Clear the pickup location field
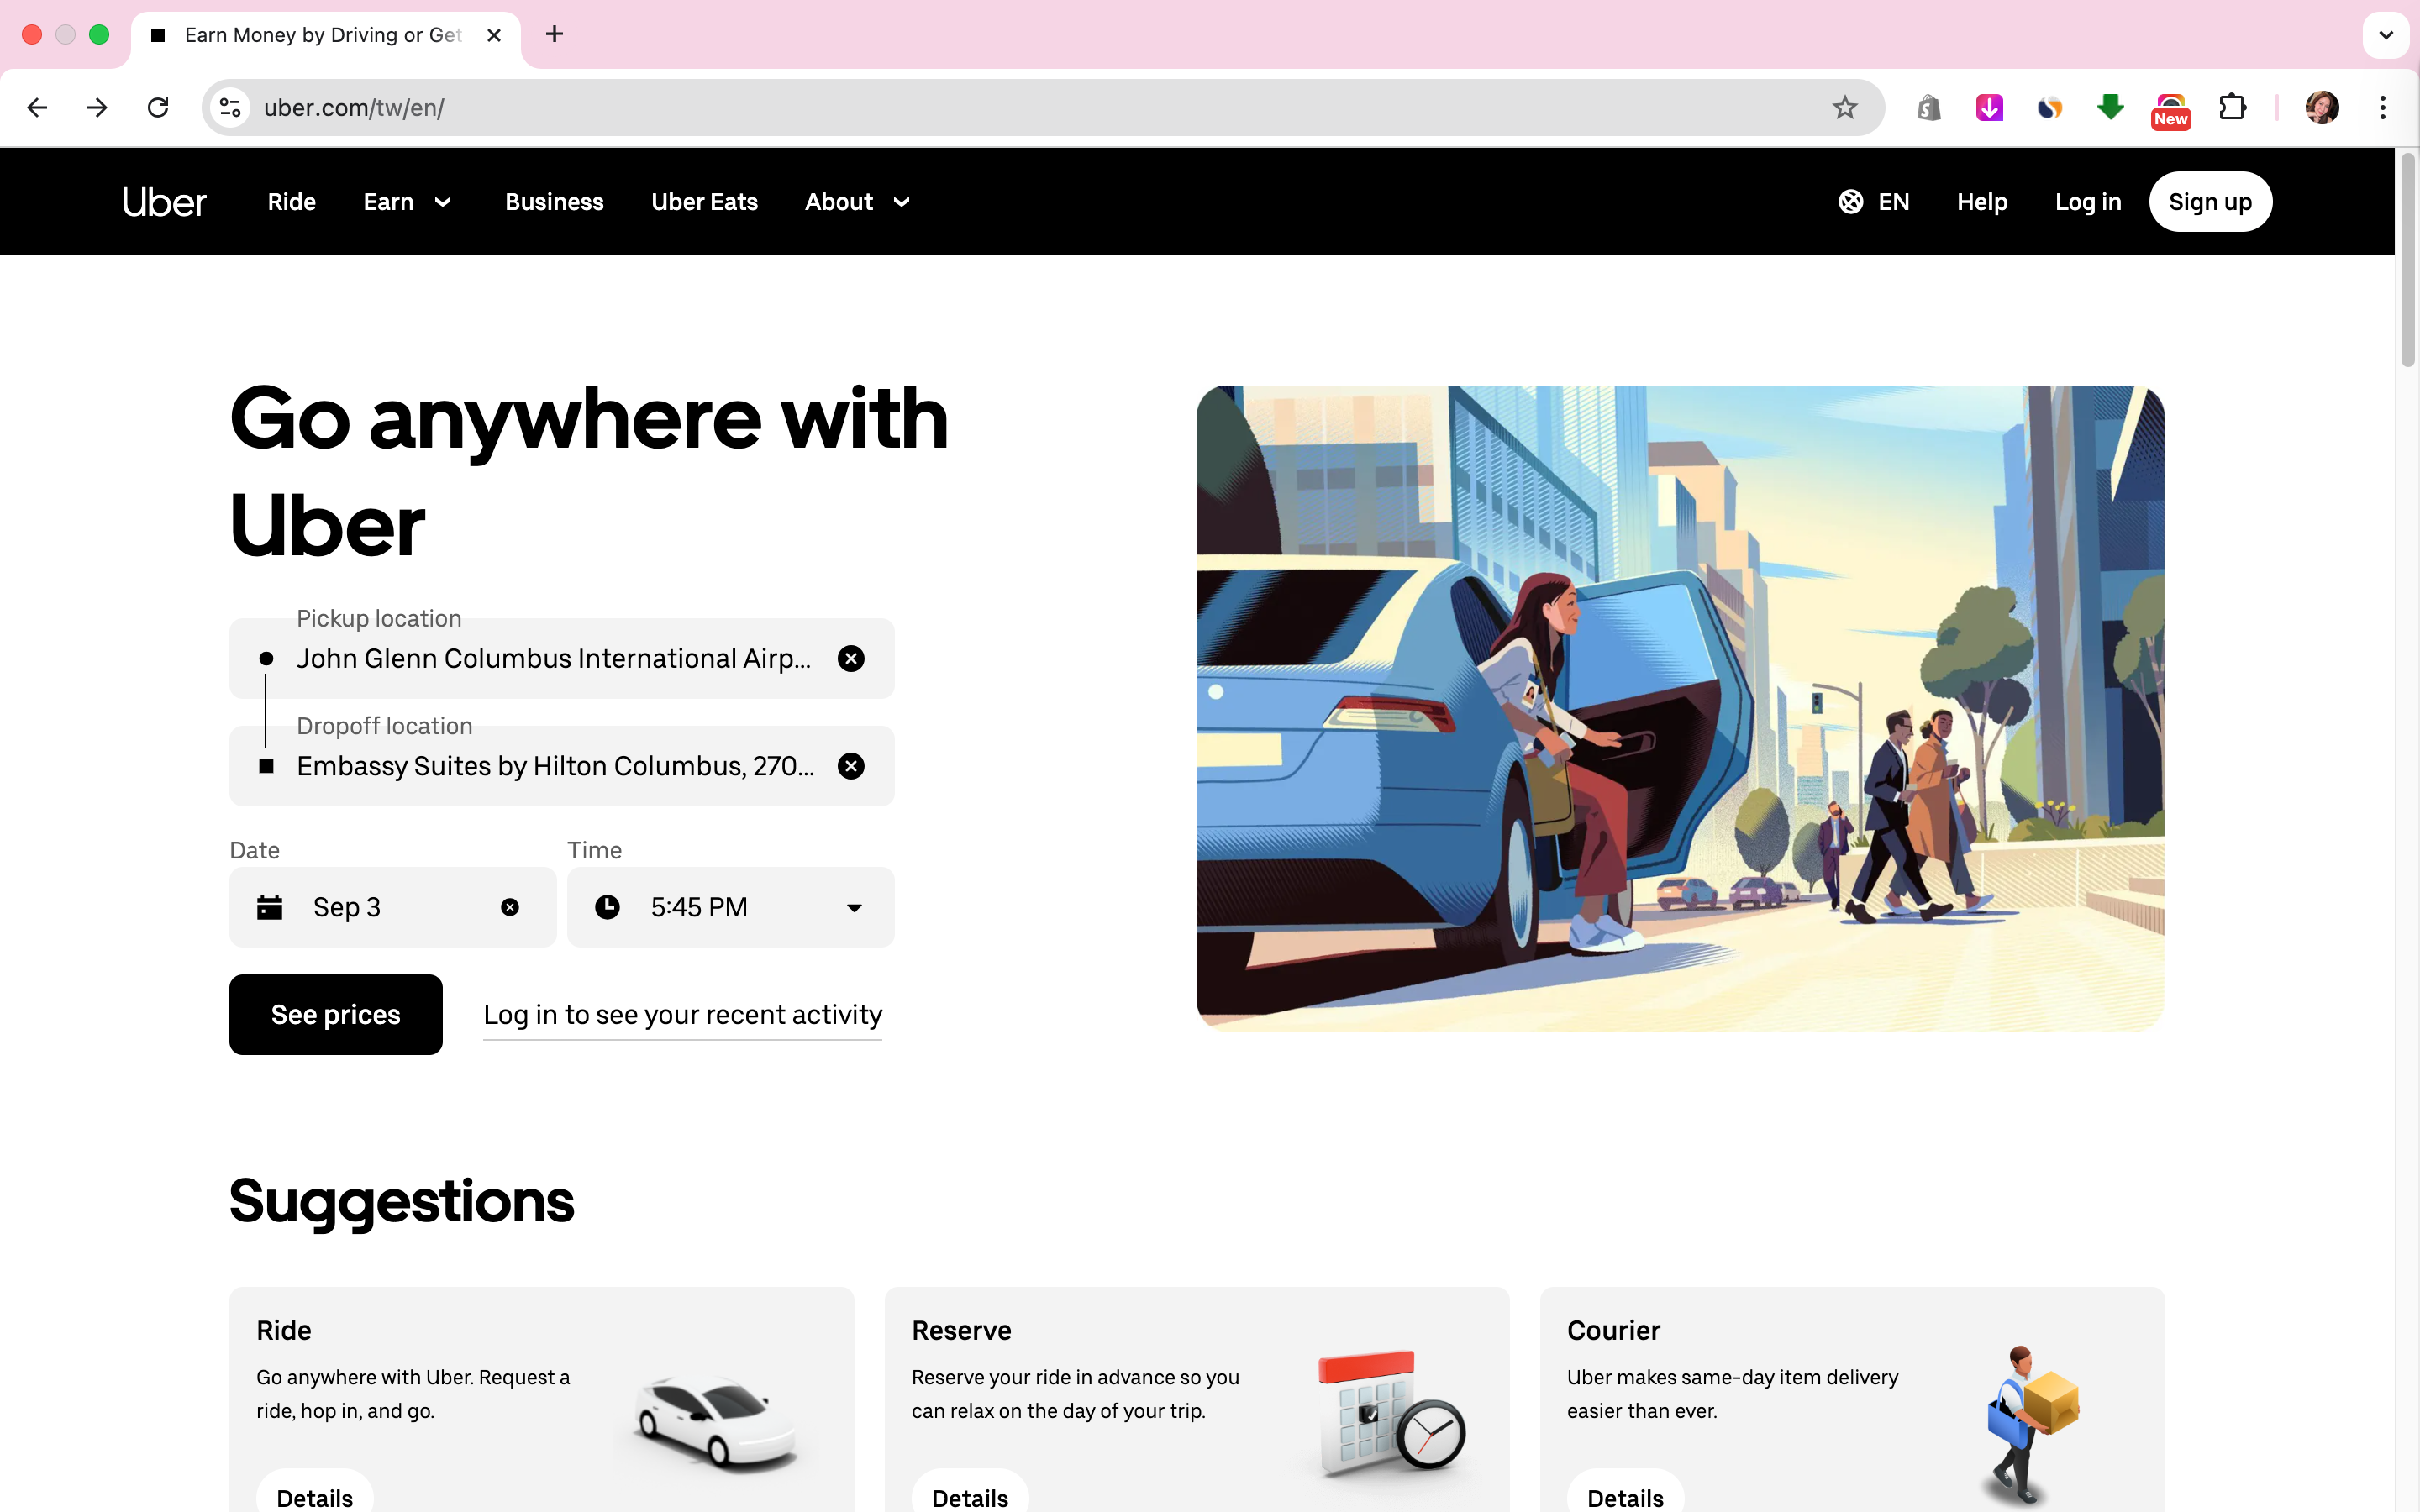This screenshot has width=2420, height=1512. pos(850,659)
